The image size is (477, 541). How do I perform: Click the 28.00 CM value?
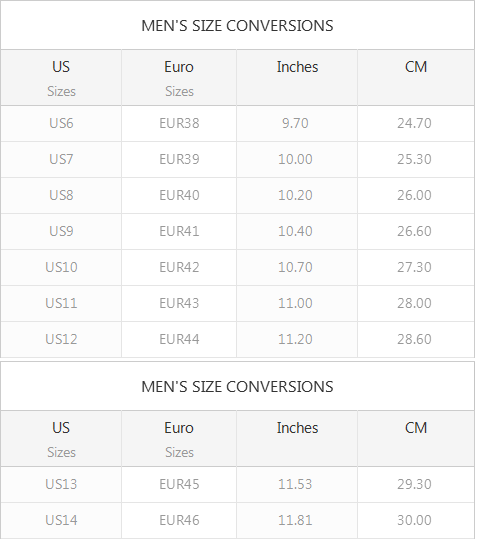coord(414,303)
